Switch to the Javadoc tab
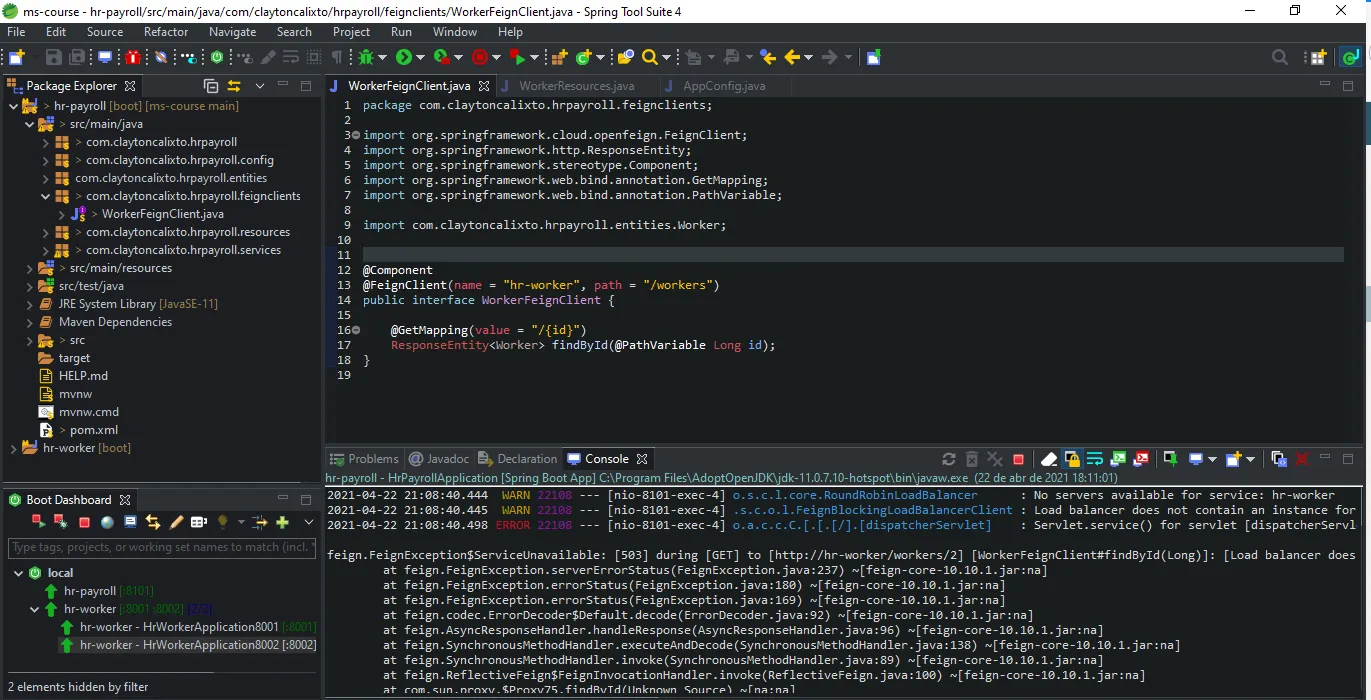This screenshot has width=1371, height=700. pos(438,459)
